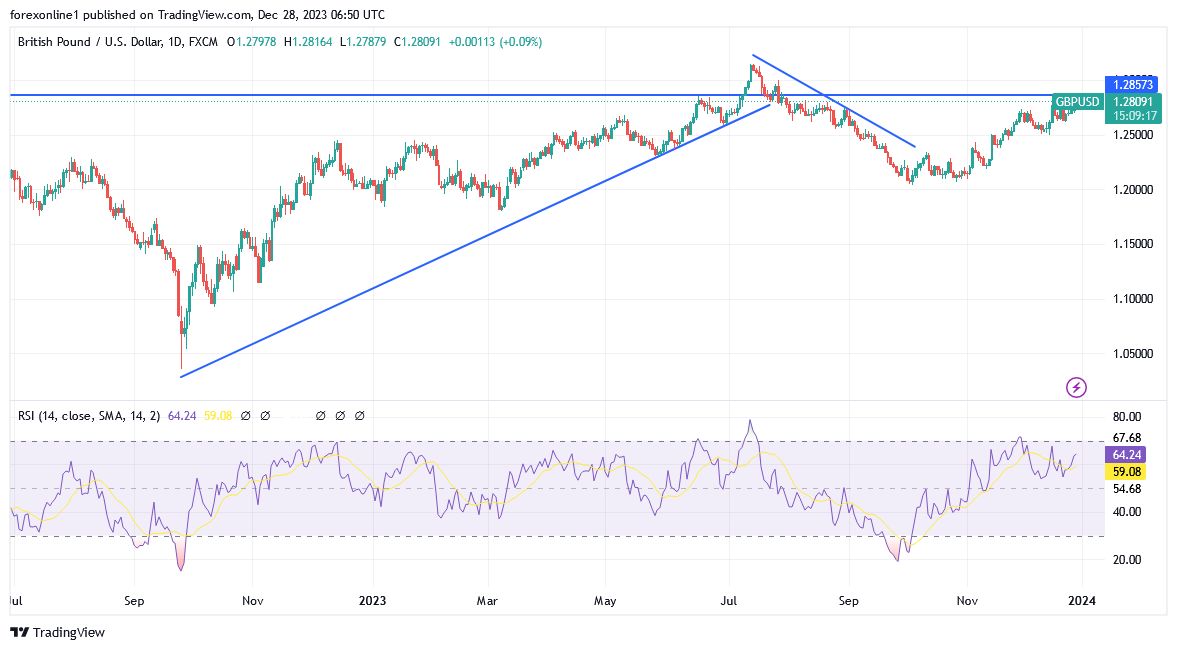Click the purple lightning bolt chart icon
The width and height of the screenshot is (1177, 650).
point(1076,387)
